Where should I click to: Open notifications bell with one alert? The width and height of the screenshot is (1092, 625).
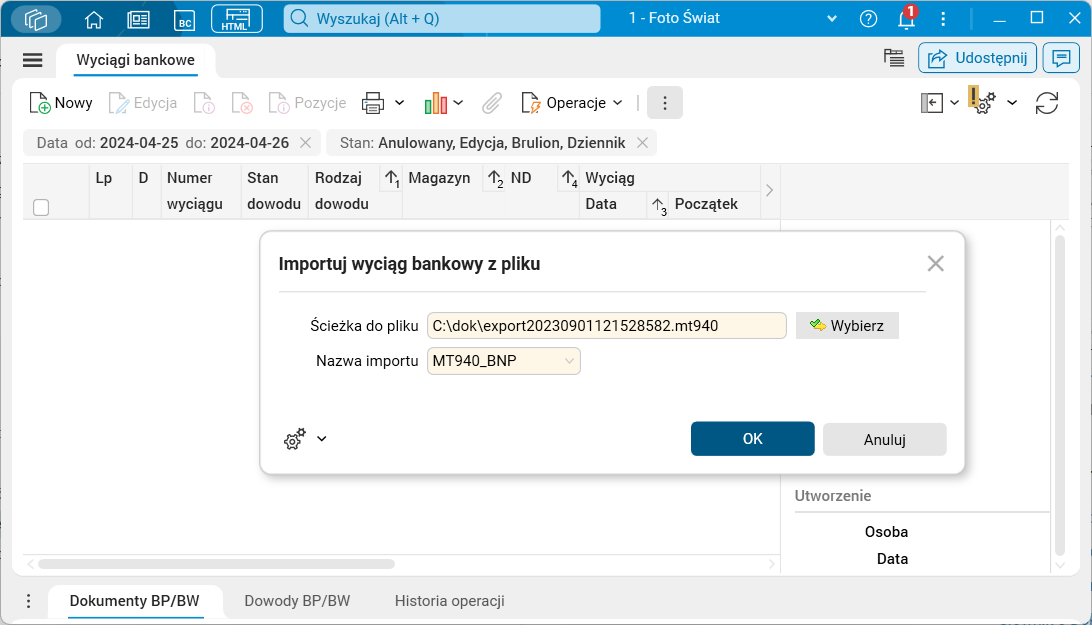click(x=906, y=18)
